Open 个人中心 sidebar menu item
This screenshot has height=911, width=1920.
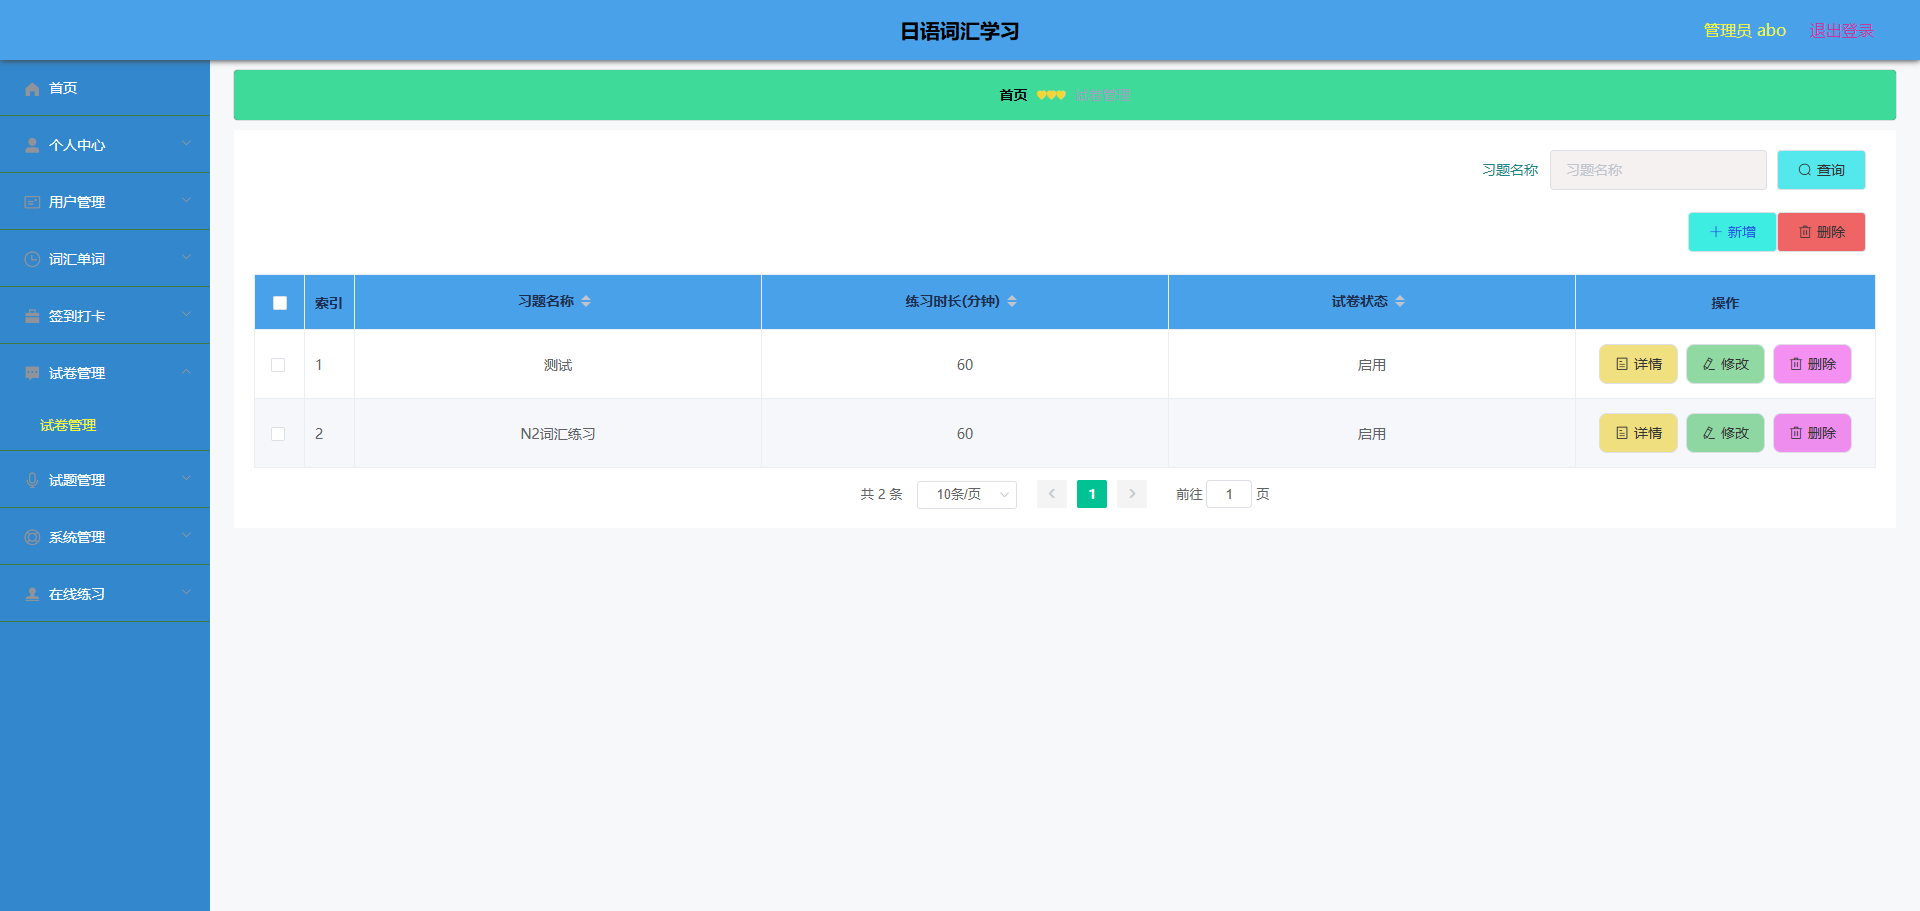coord(105,146)
